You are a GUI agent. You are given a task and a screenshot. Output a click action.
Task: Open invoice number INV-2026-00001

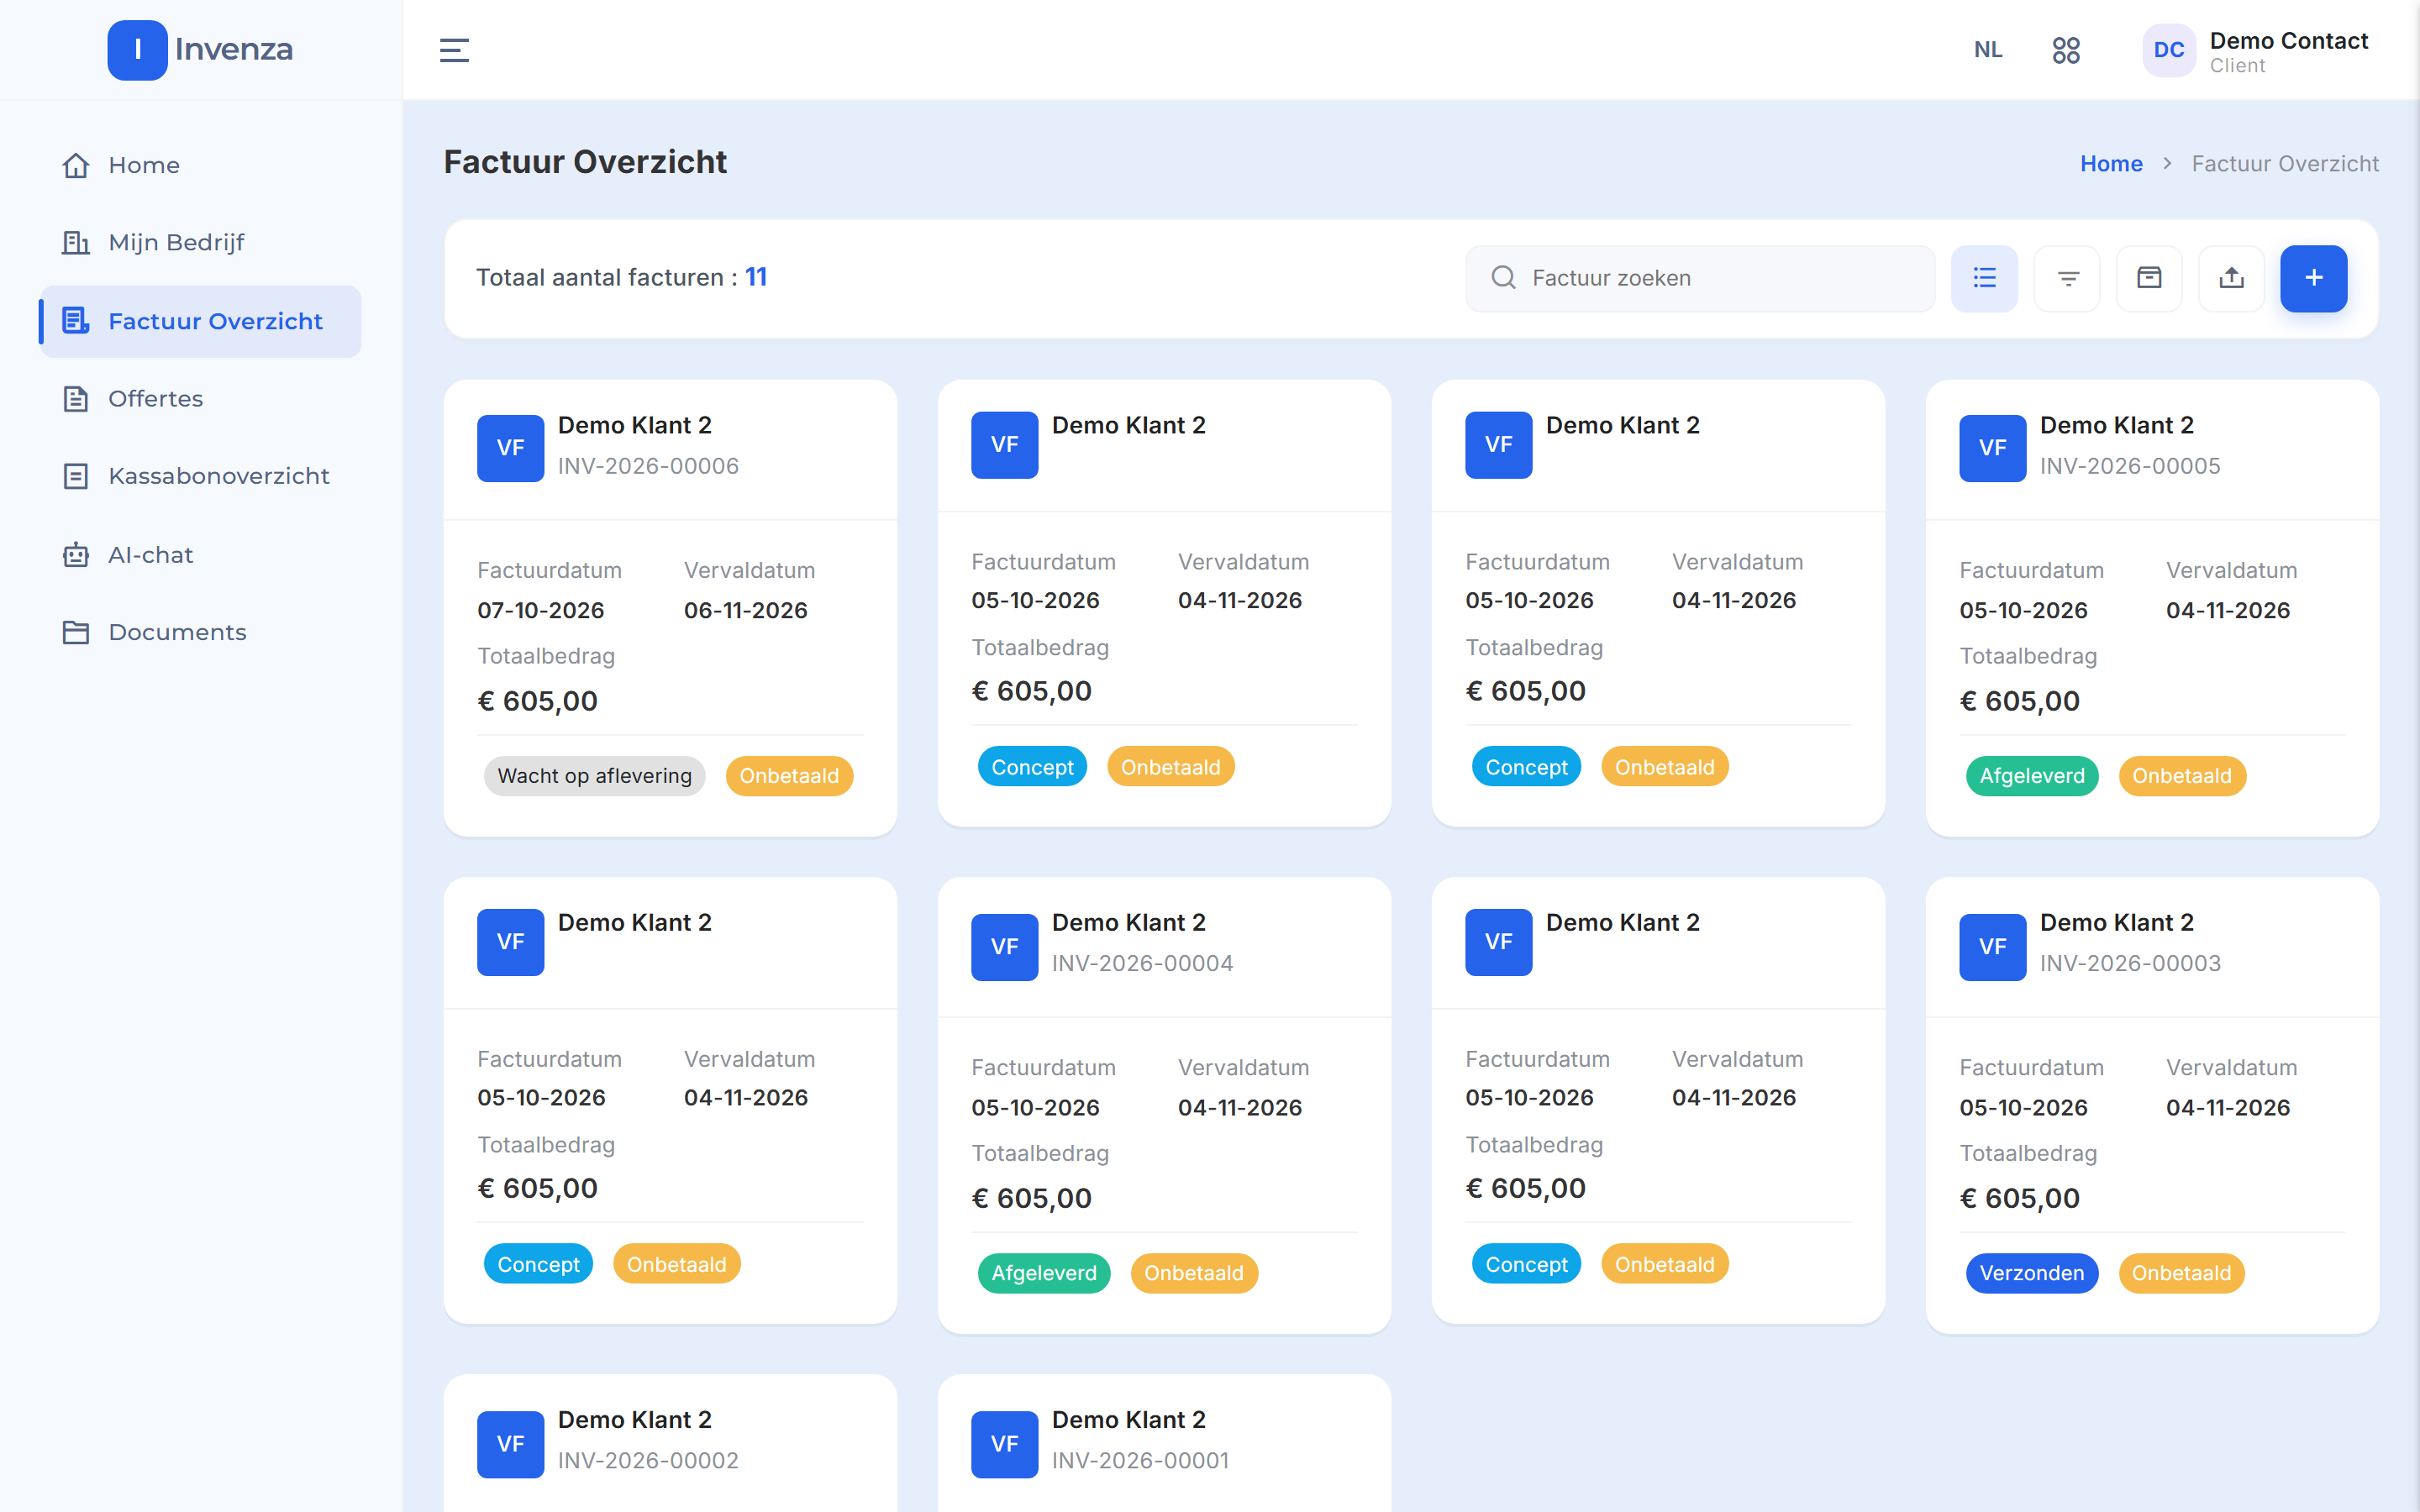tap(1140, 1460)
